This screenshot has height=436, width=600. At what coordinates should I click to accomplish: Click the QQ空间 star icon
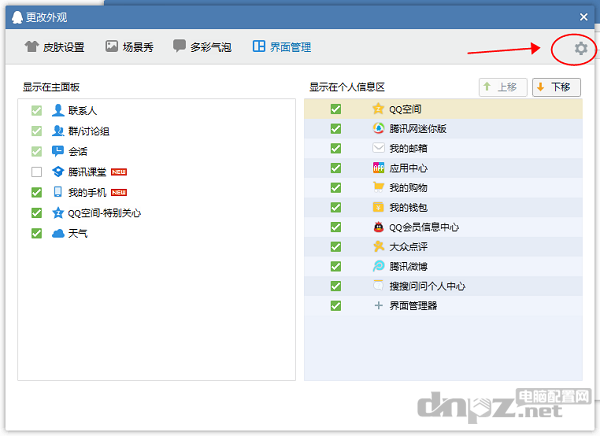point(378,109)
